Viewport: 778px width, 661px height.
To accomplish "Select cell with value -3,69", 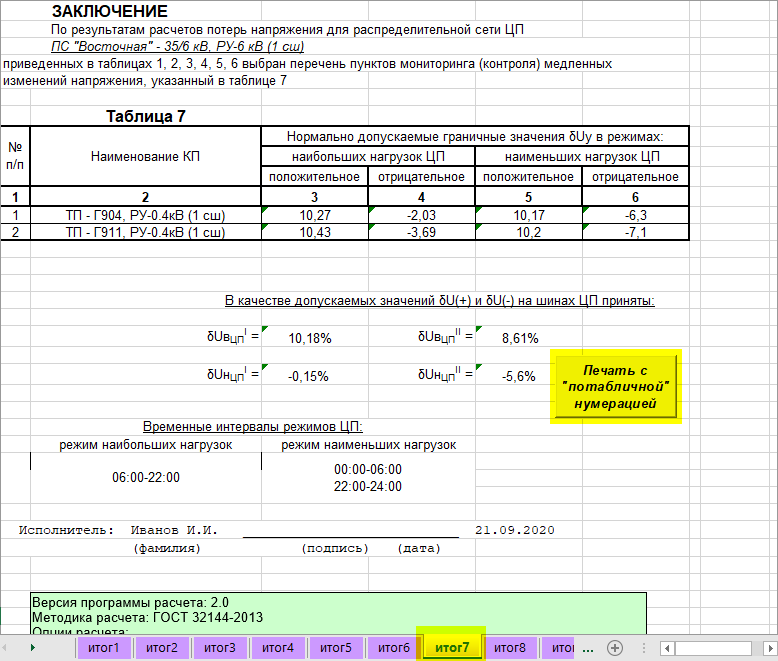I will (421, 232).
